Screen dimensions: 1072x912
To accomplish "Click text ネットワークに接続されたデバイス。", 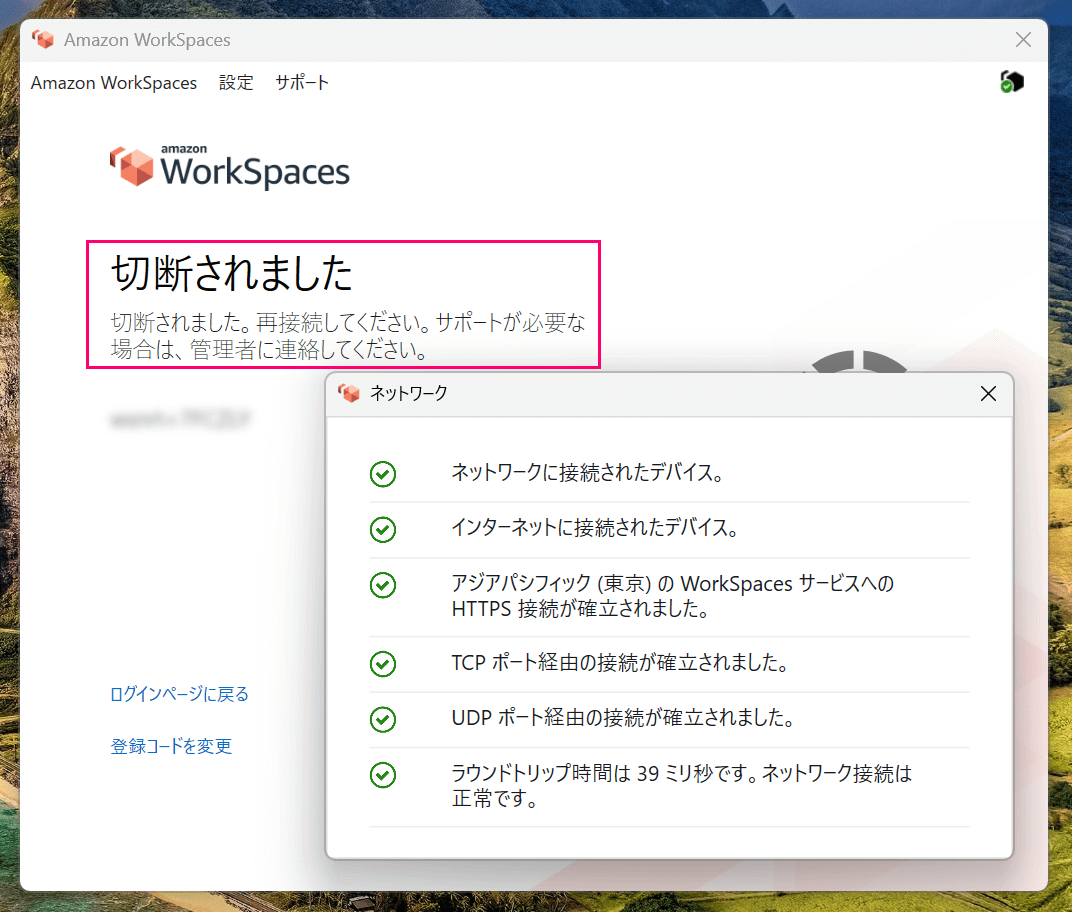I will point(587,472).
